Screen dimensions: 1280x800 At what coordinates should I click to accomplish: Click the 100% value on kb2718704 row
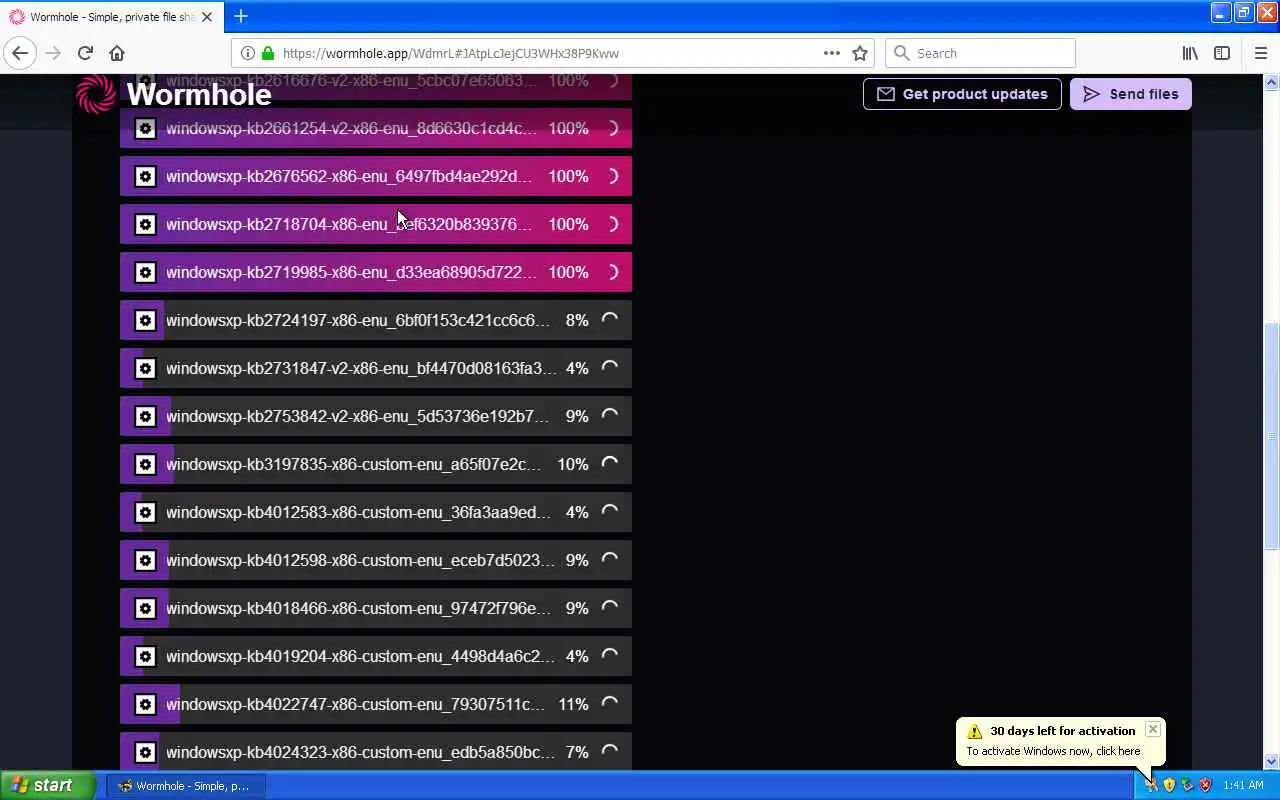(x=568, y=224)
